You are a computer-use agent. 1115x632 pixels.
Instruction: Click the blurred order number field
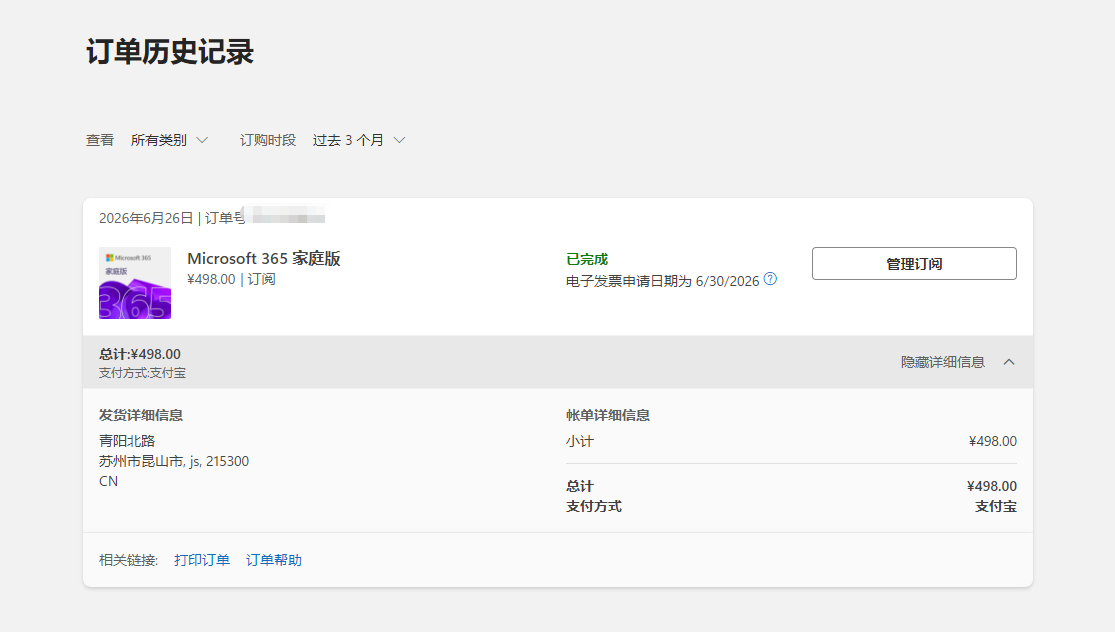(x=284, y=215)
